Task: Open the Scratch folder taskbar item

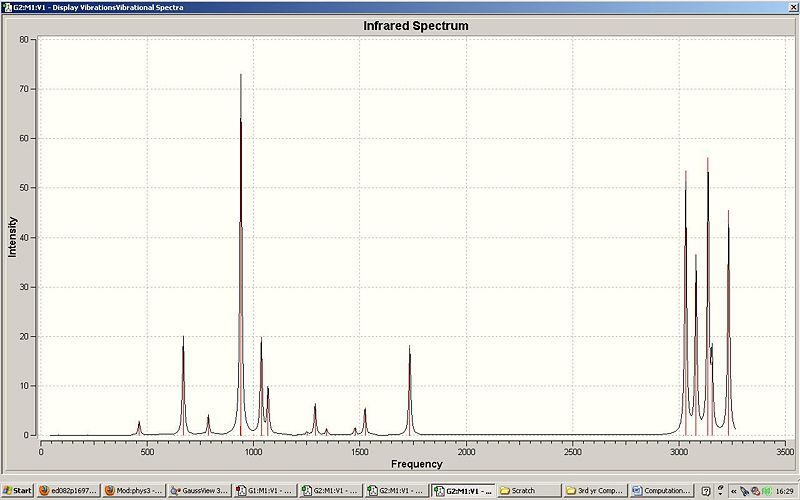Action: tap(528, 491)
